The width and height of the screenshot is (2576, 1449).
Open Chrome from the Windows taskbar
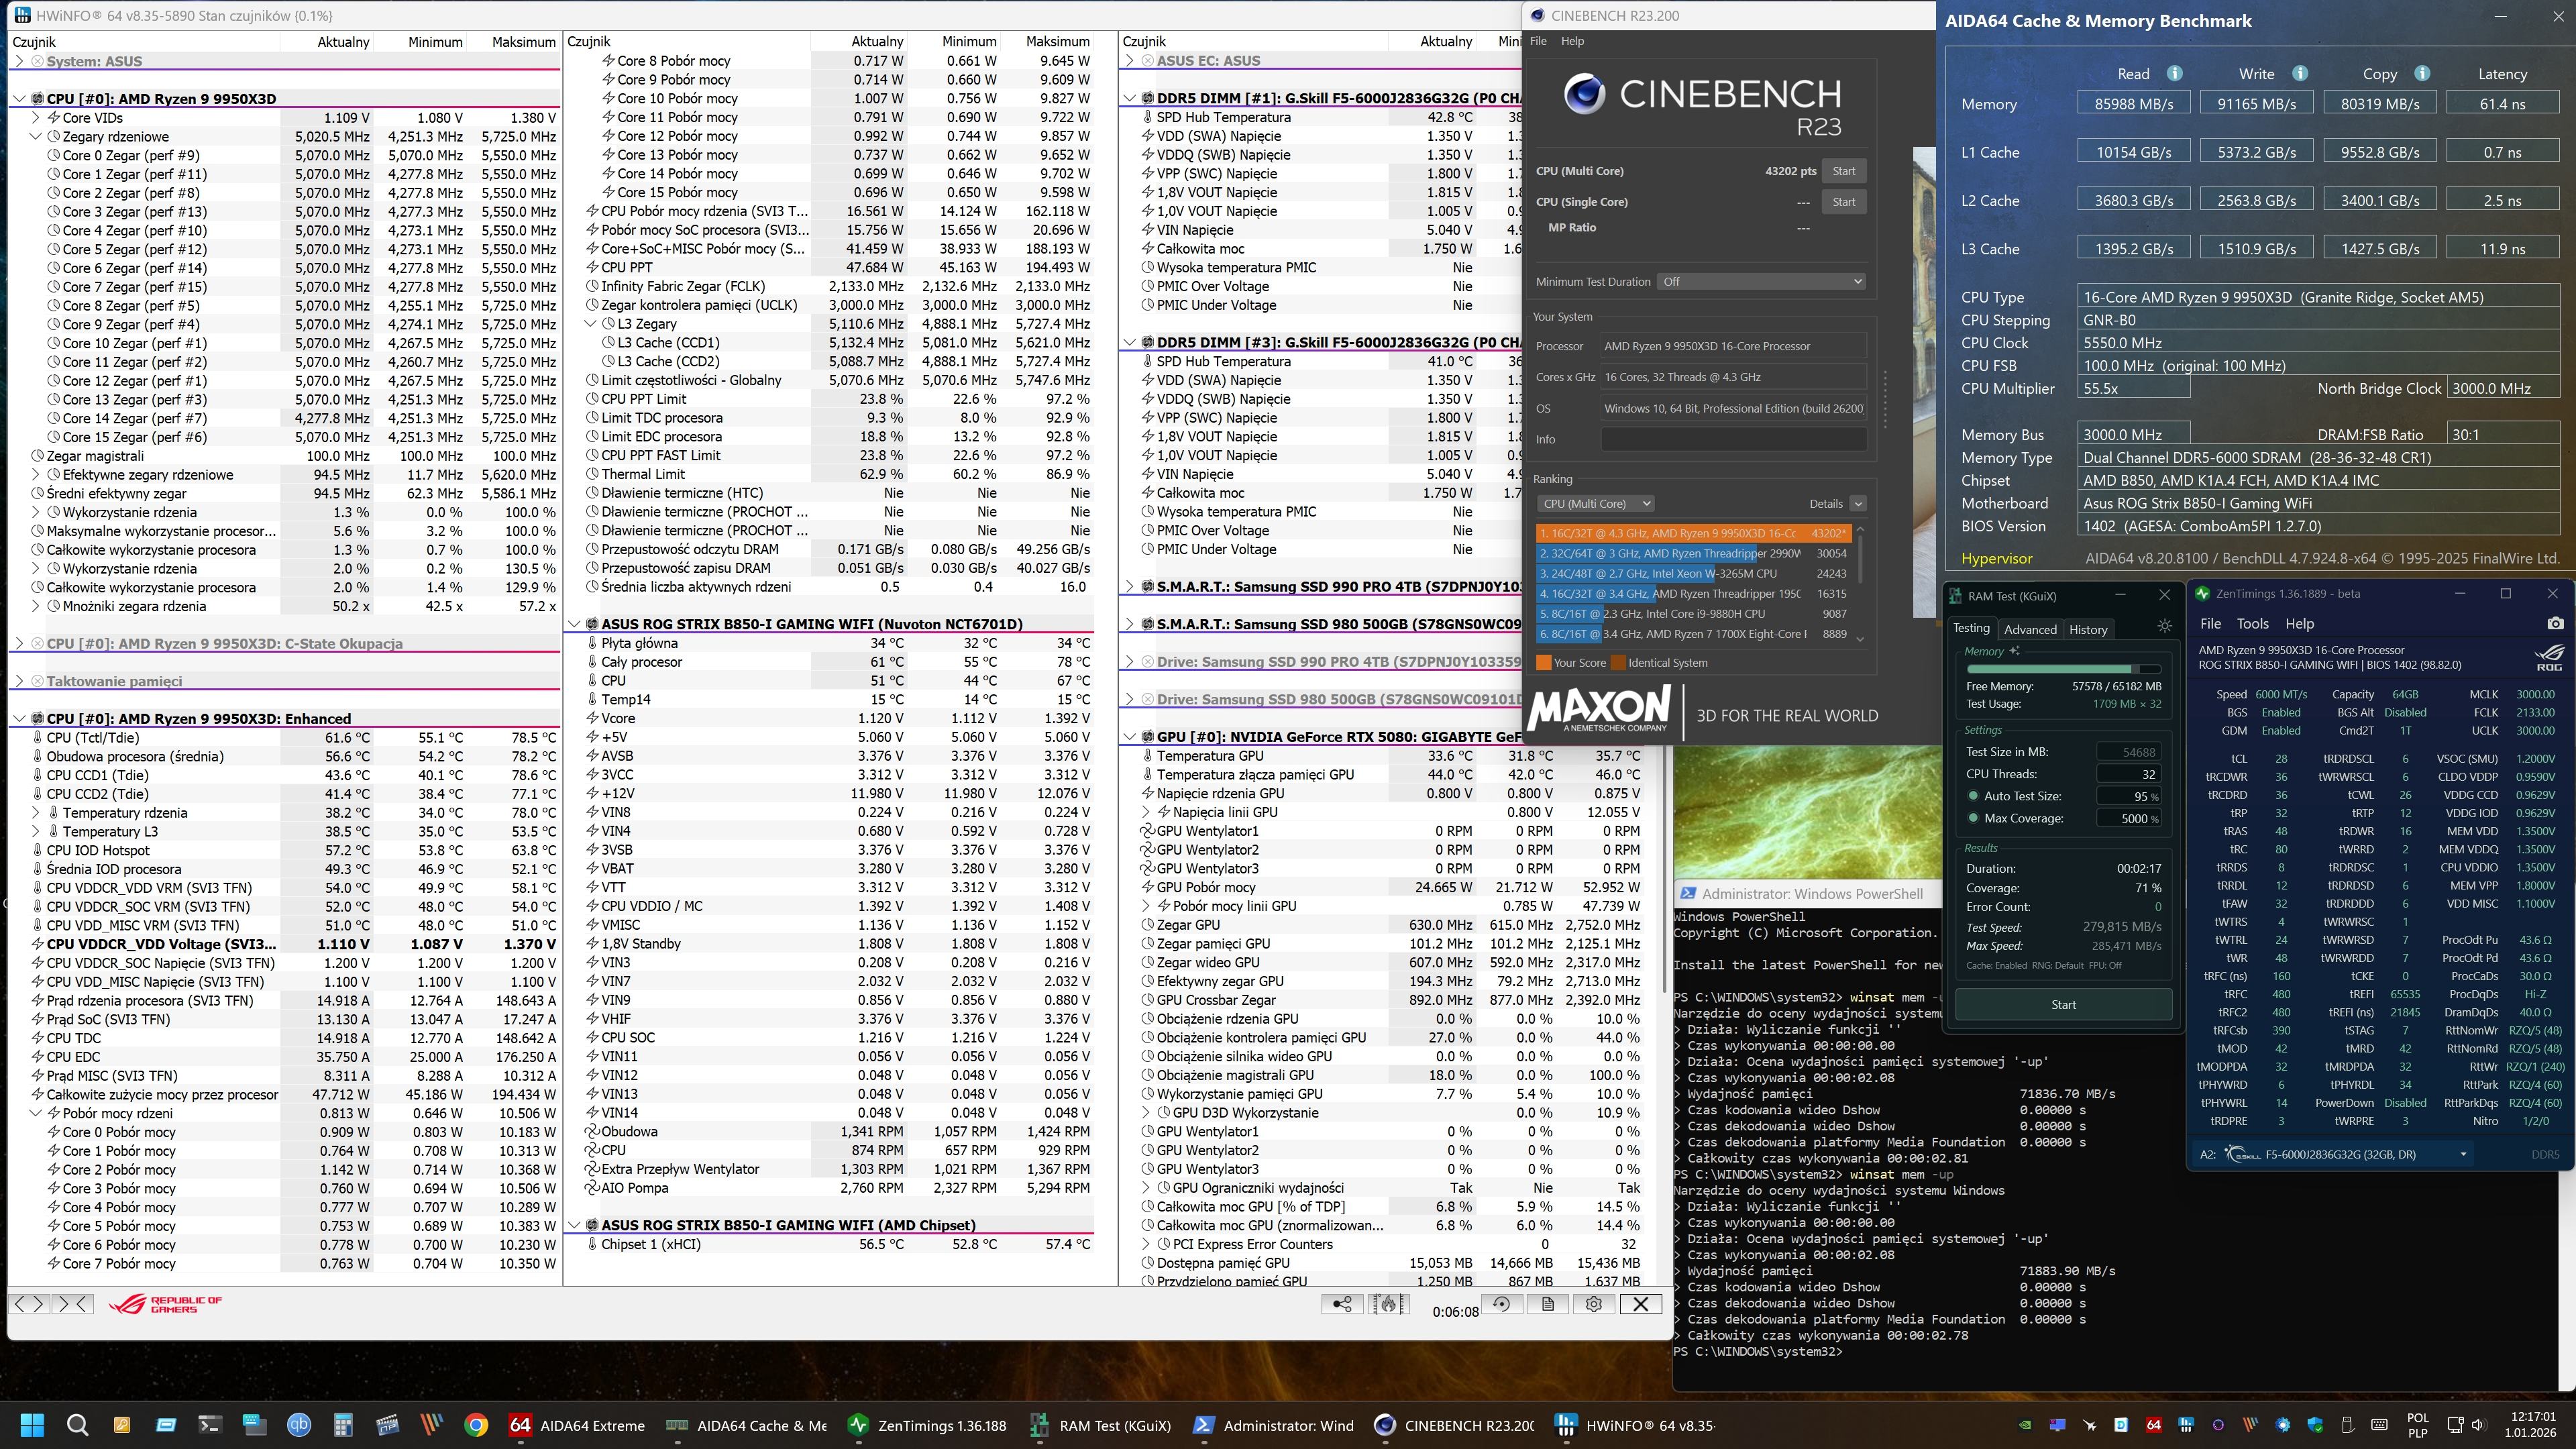click(x=476, y=1426)
